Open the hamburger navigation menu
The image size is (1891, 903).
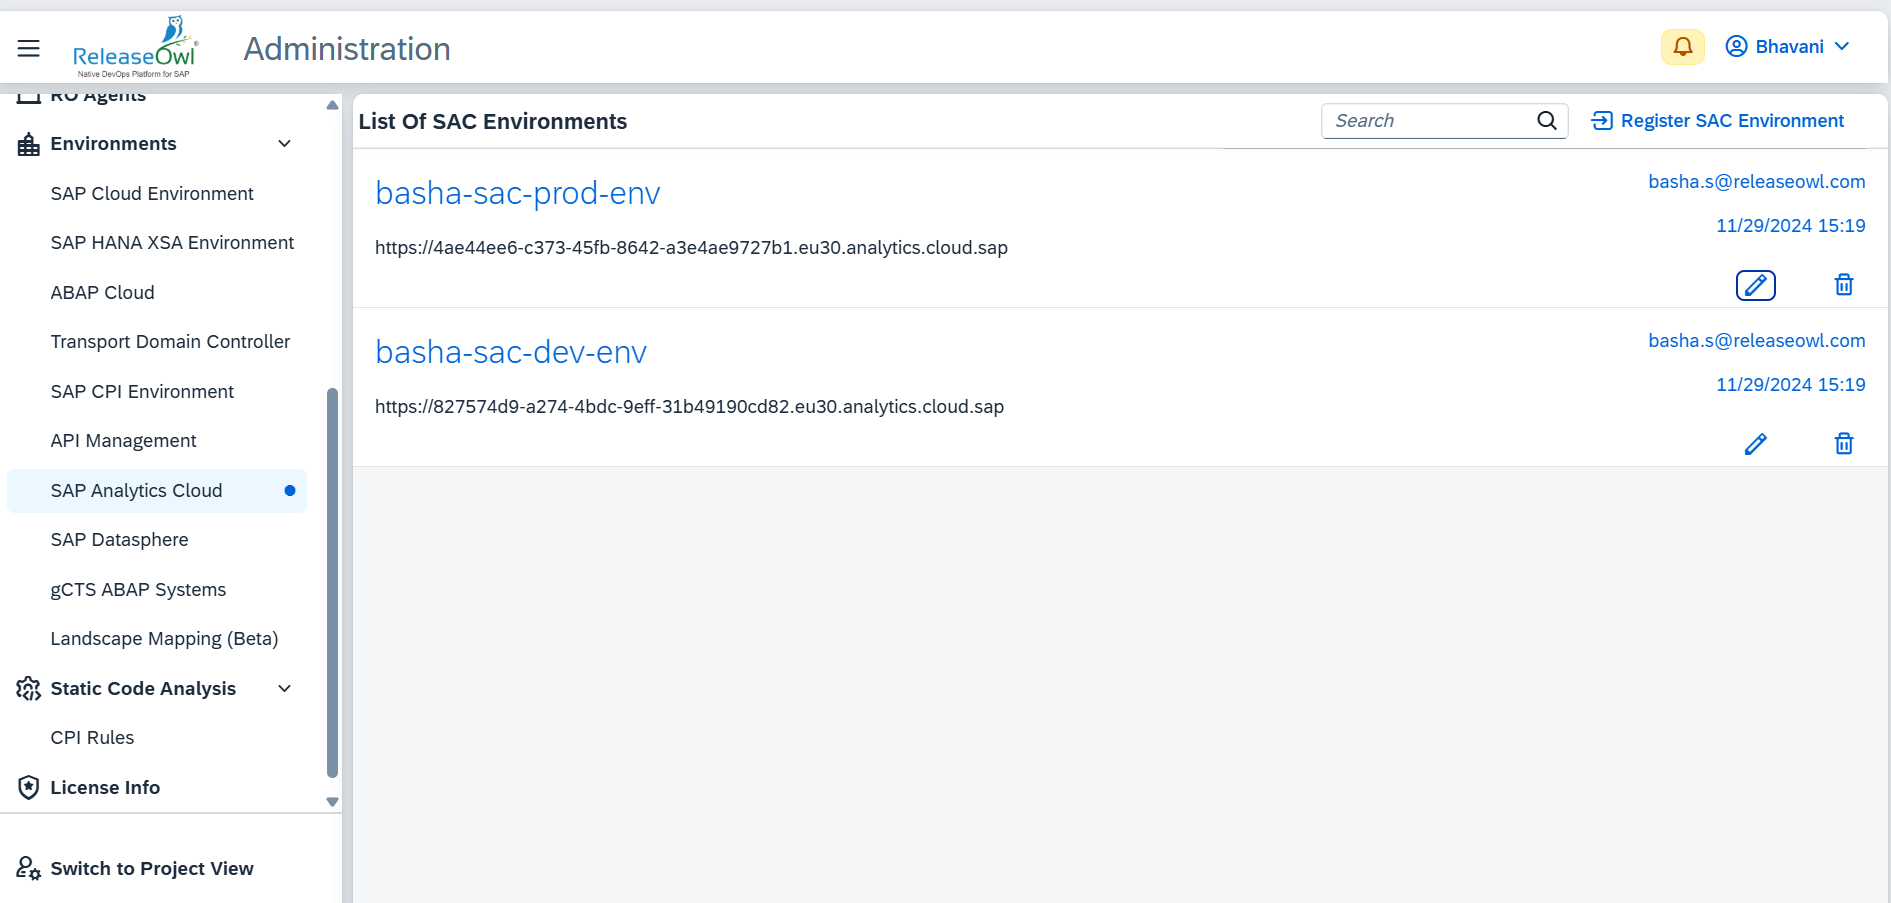(x=29, y=48)
